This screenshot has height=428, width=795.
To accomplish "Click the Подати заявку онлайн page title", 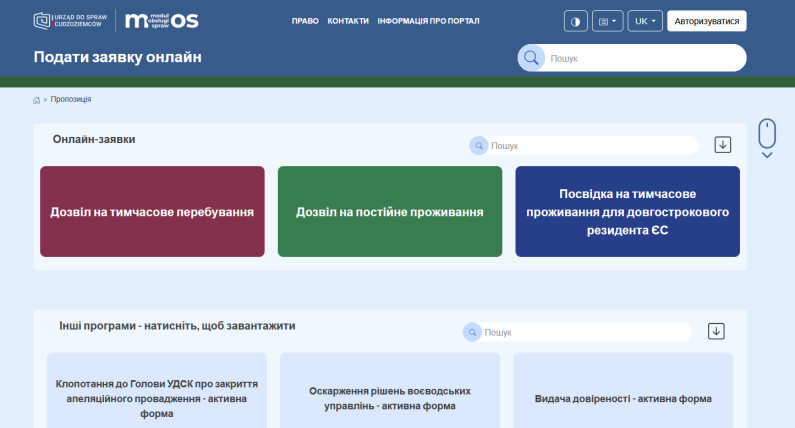I will pos(118,57).
